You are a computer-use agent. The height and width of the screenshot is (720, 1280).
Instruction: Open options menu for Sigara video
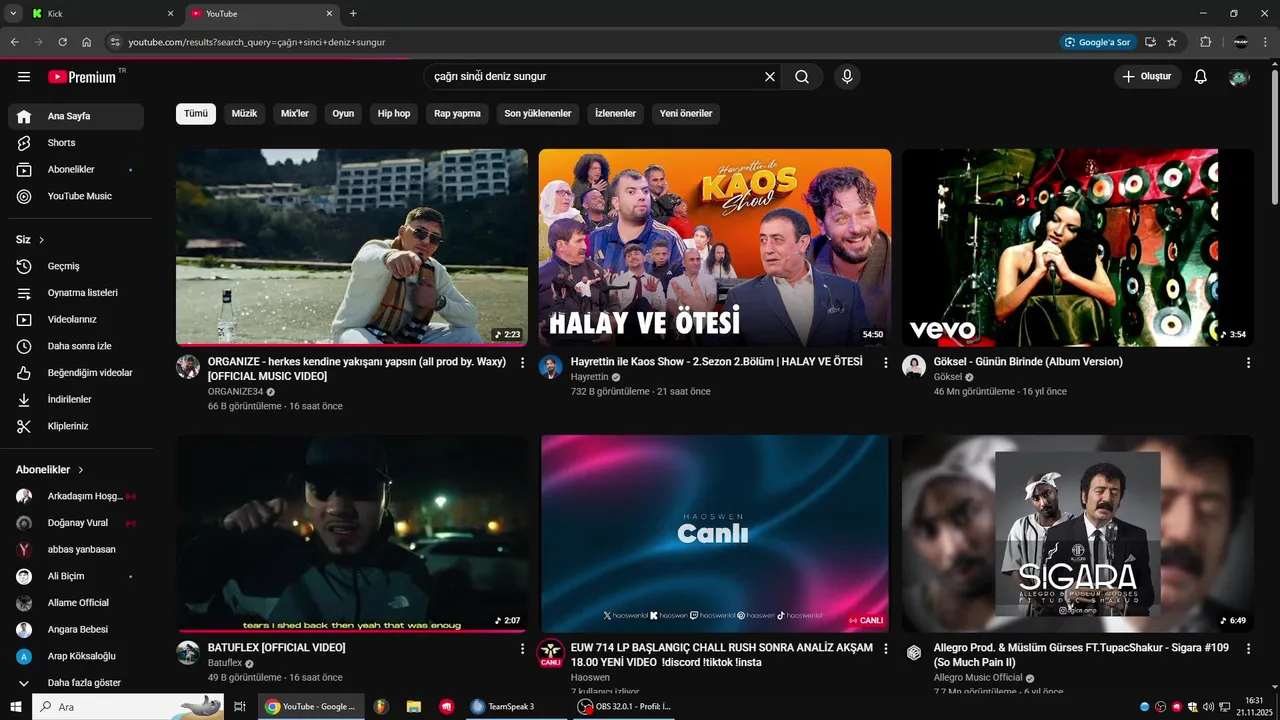tap(1248, 649)
